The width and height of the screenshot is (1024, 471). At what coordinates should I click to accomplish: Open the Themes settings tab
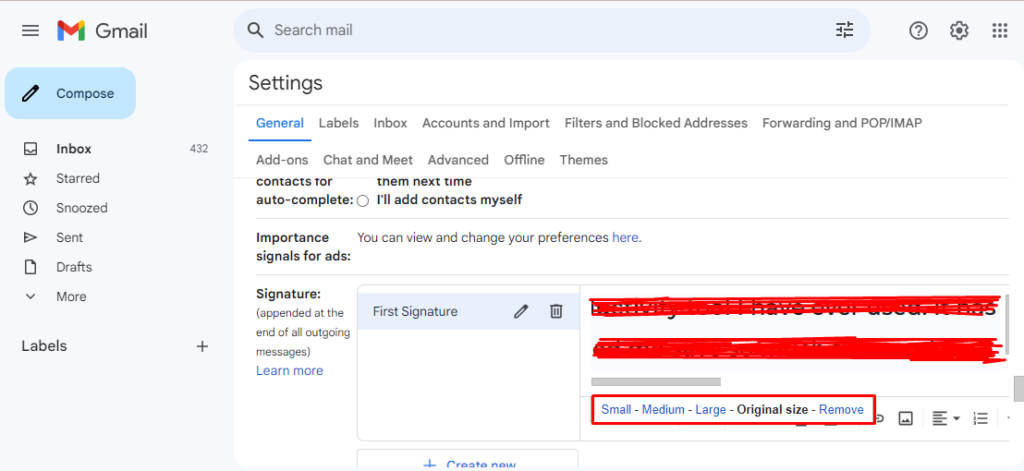point(583,160)
